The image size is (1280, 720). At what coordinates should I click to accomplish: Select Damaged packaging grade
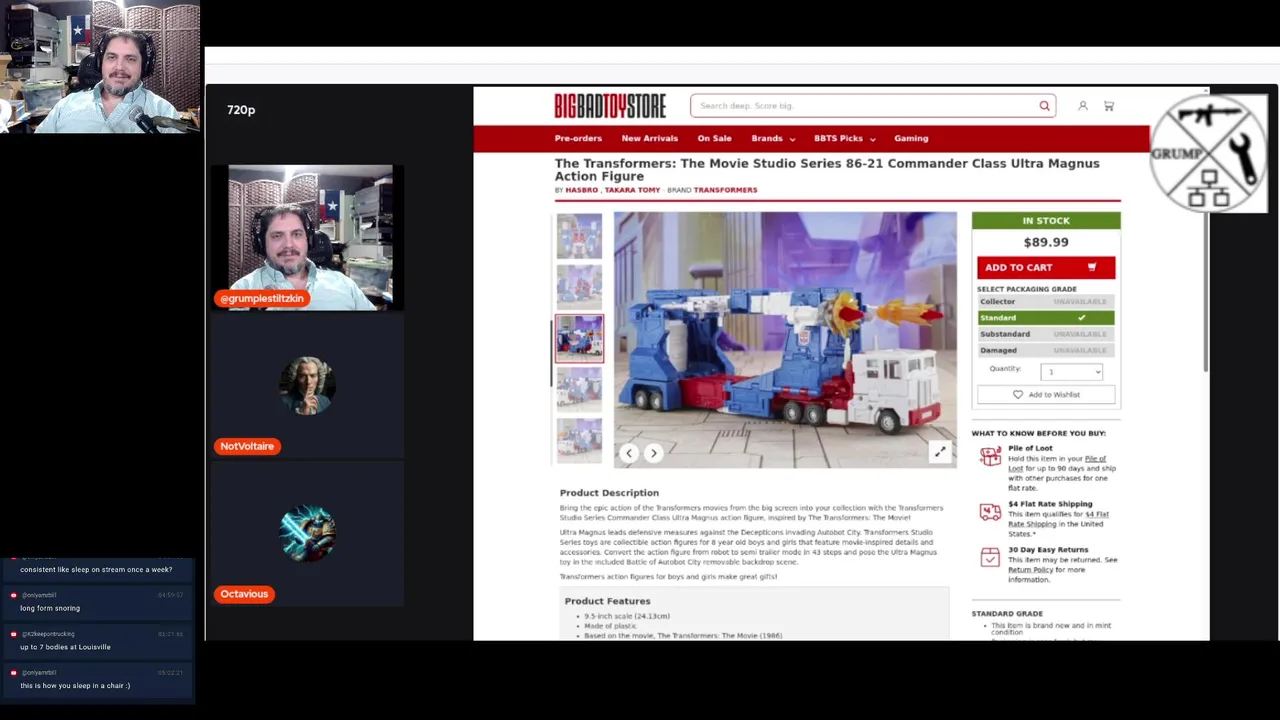(1046, 350)
